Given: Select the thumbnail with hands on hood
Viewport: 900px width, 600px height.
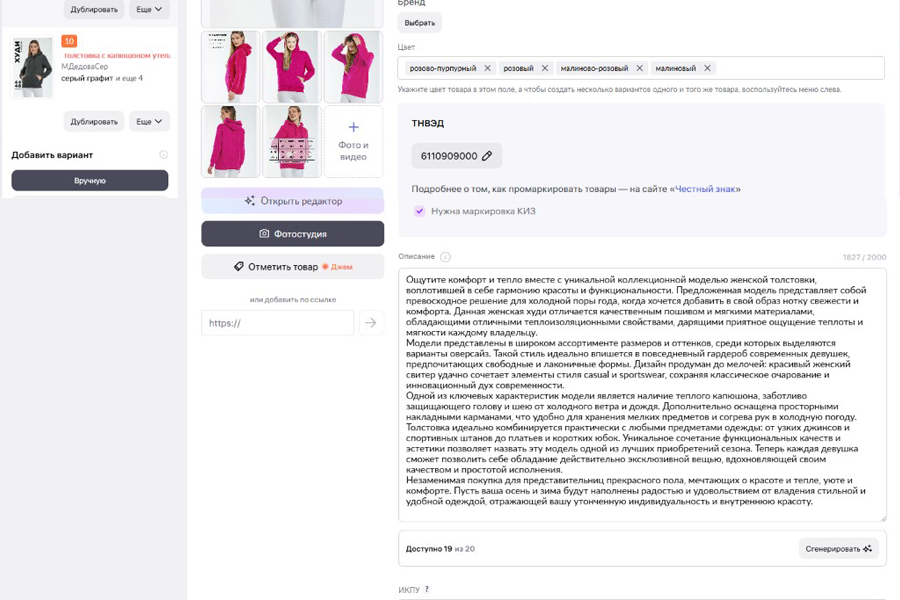Looking at the screenshot, I should 354,67.
